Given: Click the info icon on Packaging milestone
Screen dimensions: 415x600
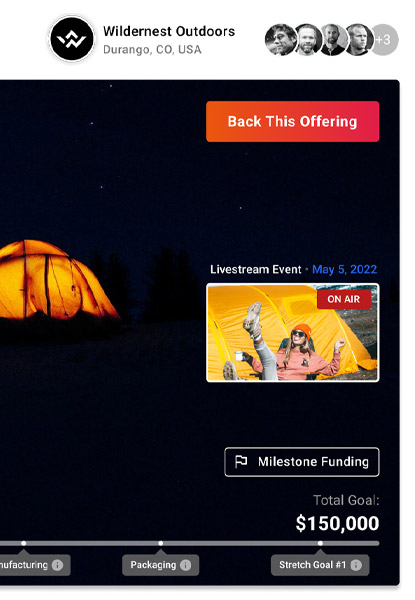Looking at the screenshot, I should [x=186, y=565].
